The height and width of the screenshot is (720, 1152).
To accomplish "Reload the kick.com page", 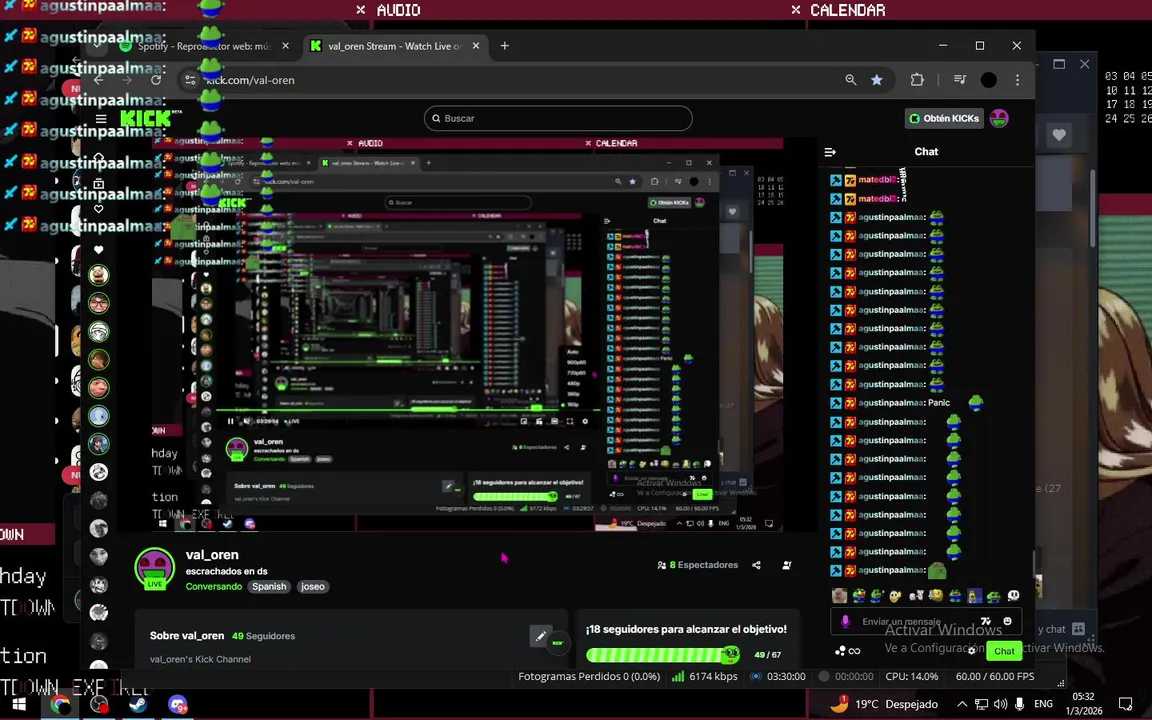I will point(156,80).
